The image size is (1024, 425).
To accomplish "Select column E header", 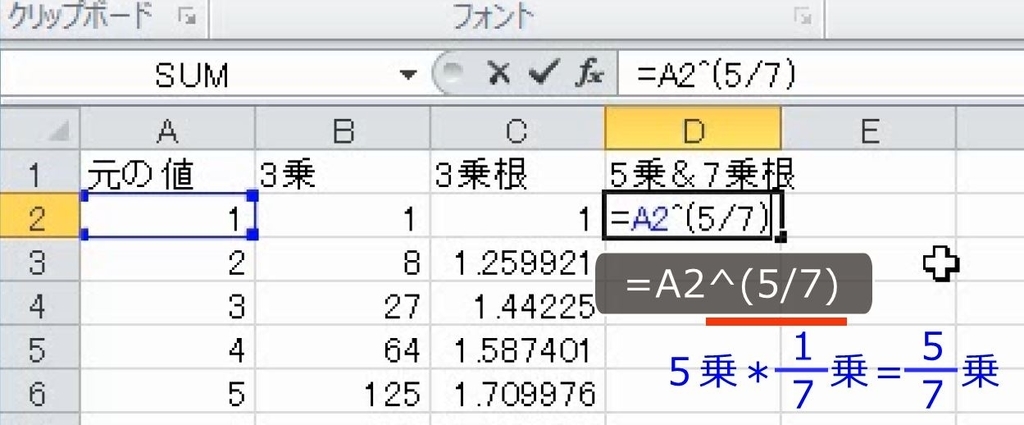I will tap(869, 129).
